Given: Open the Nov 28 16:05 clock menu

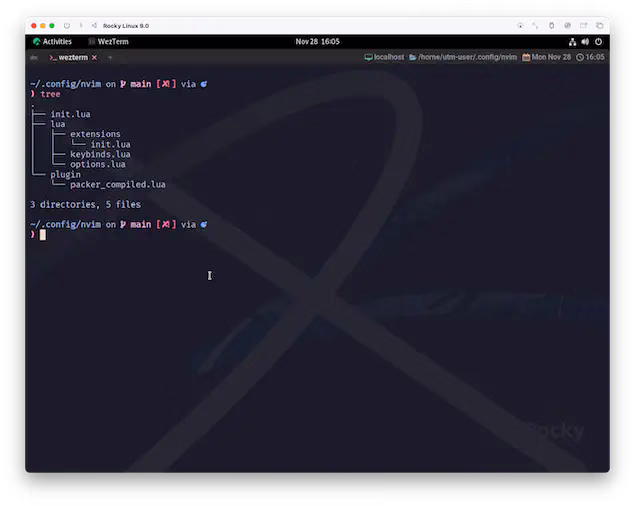Looking at the screenshot, I should (x=318, y=41).
